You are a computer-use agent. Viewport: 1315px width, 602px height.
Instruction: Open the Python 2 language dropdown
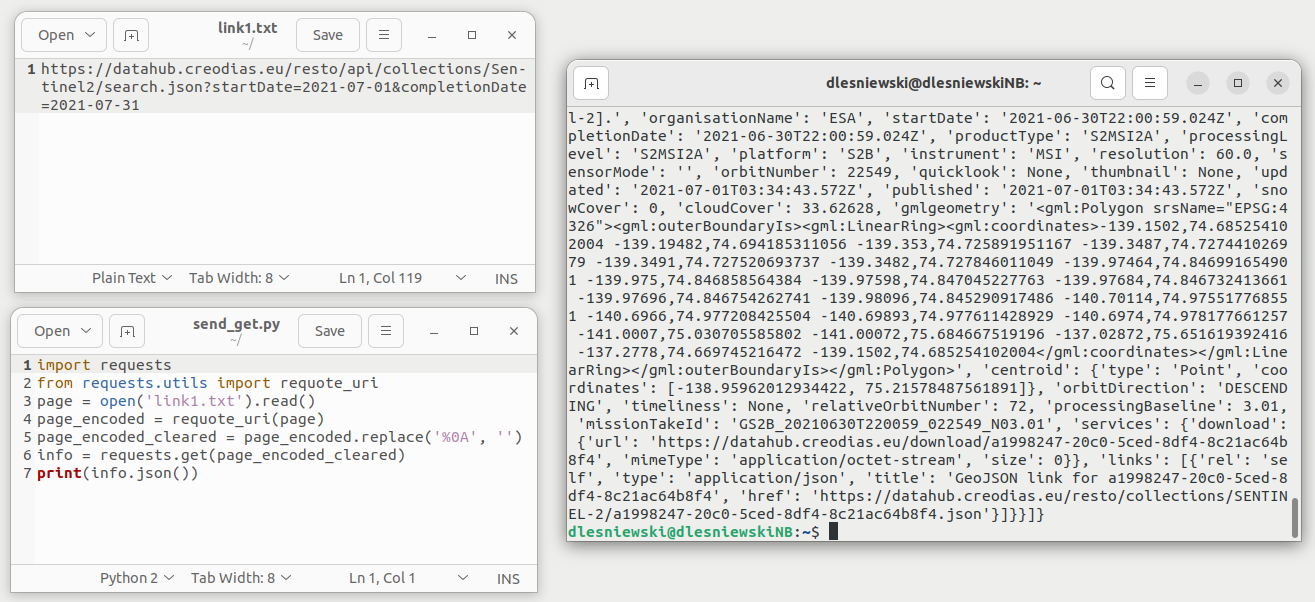[x=137, y=578]
